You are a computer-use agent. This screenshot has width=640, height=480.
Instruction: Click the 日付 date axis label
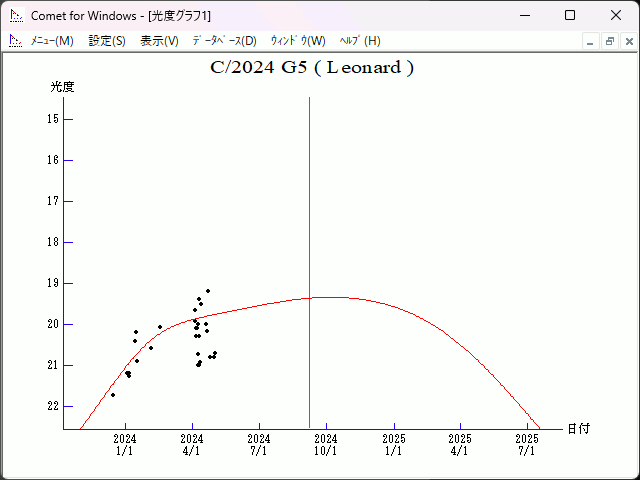tap(578, 428)
